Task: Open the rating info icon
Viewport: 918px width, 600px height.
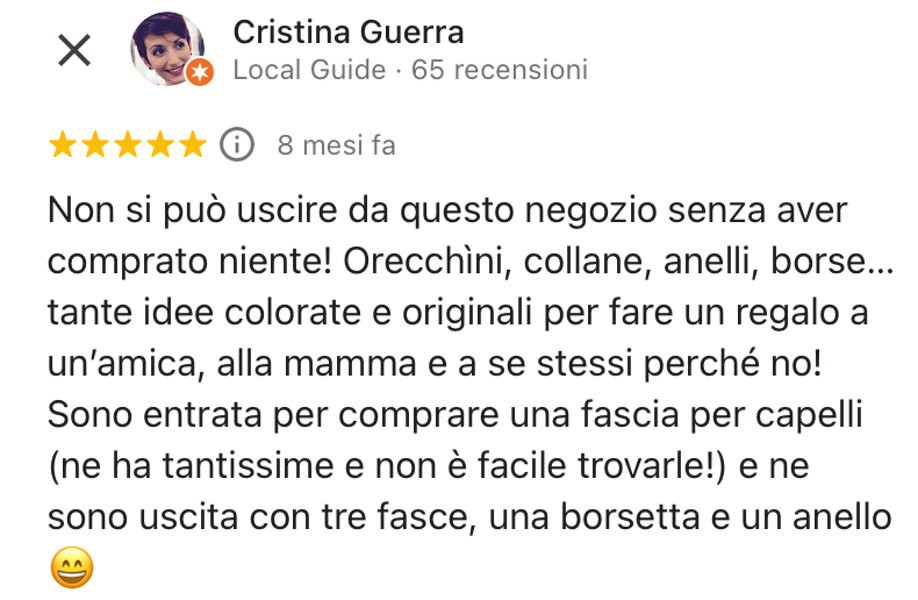Action: coord(236,146)
